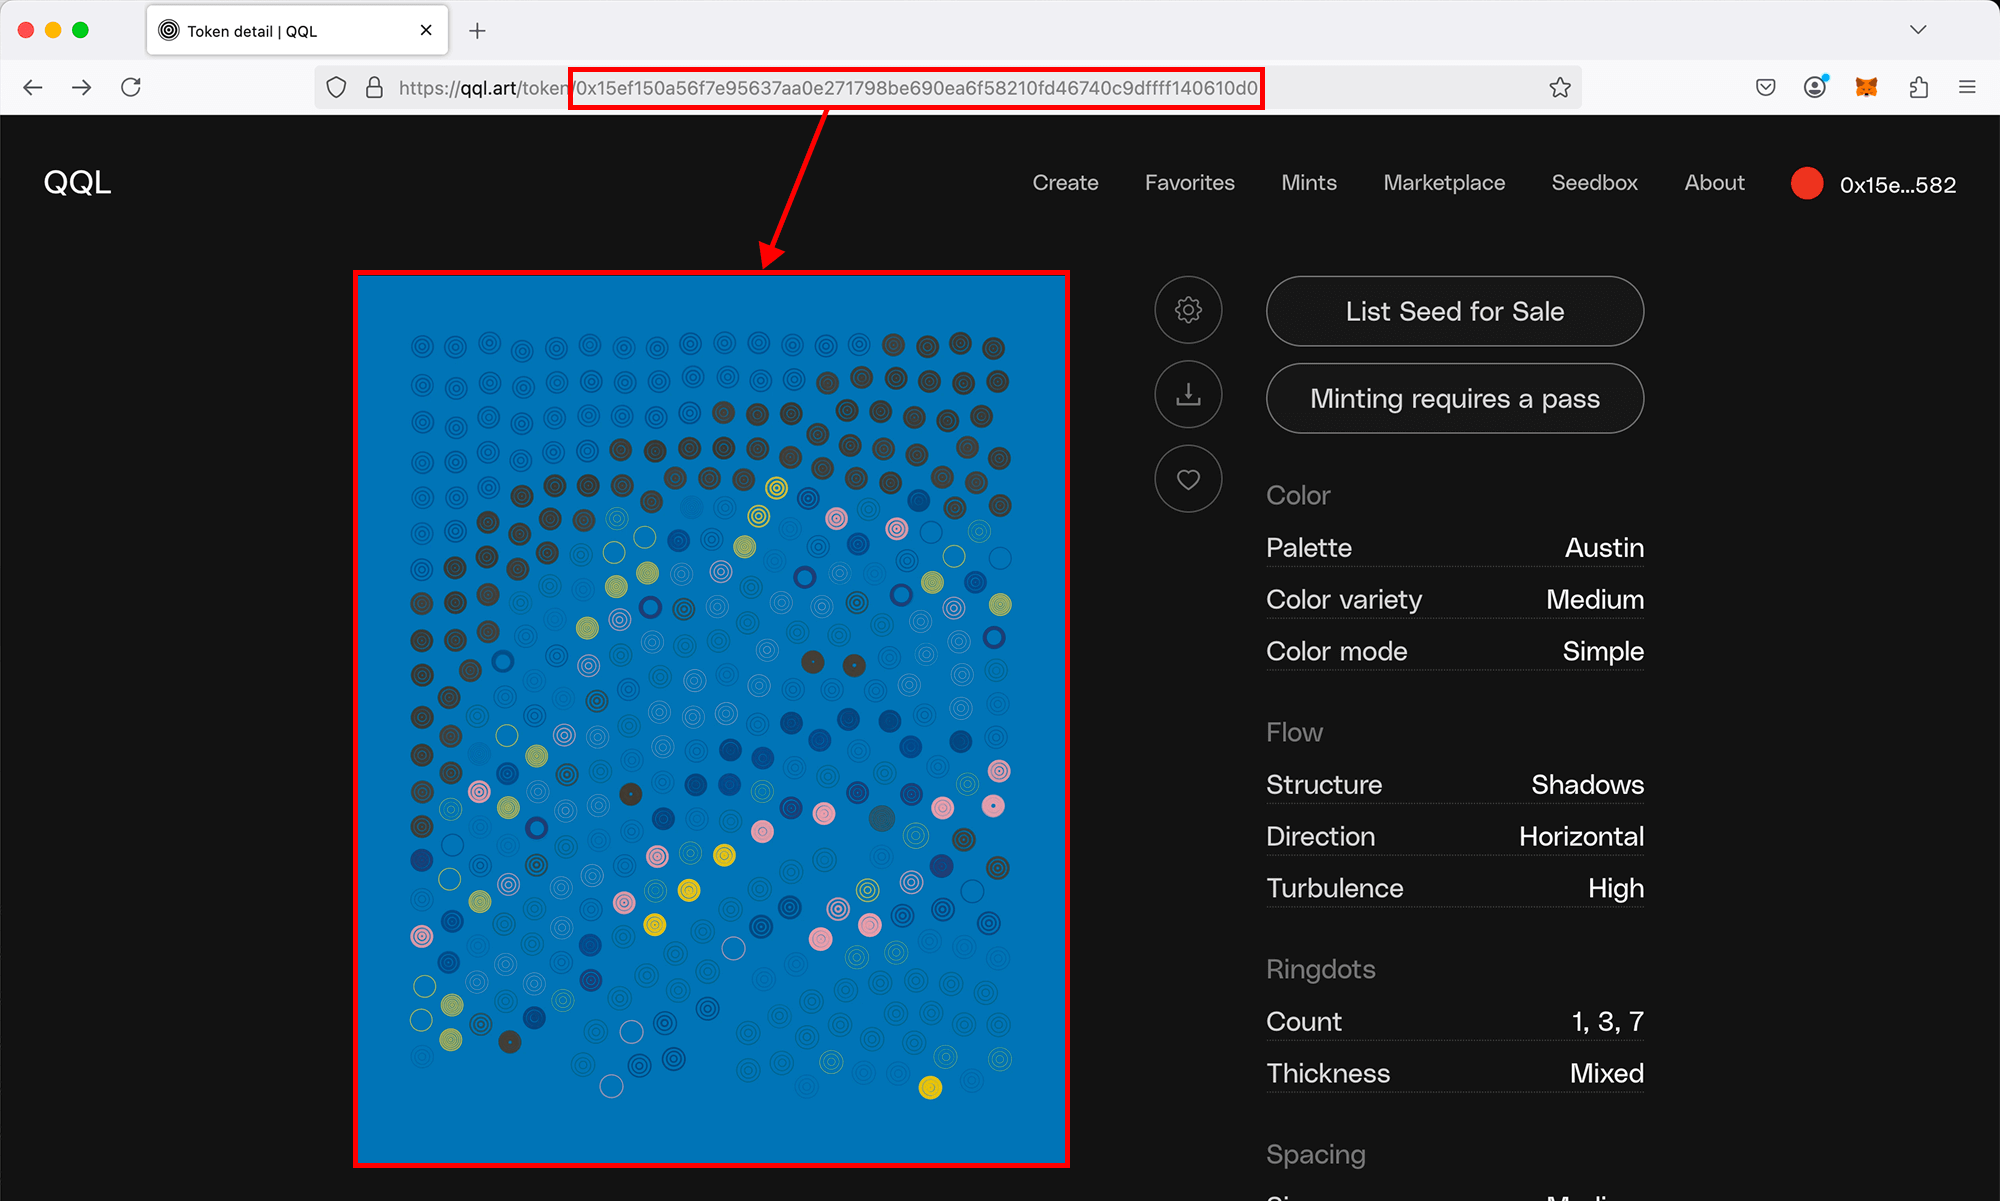Bookmark page with the star icon
The width and height of the screenshot is (2000, 1201).
pos(1560,88)
